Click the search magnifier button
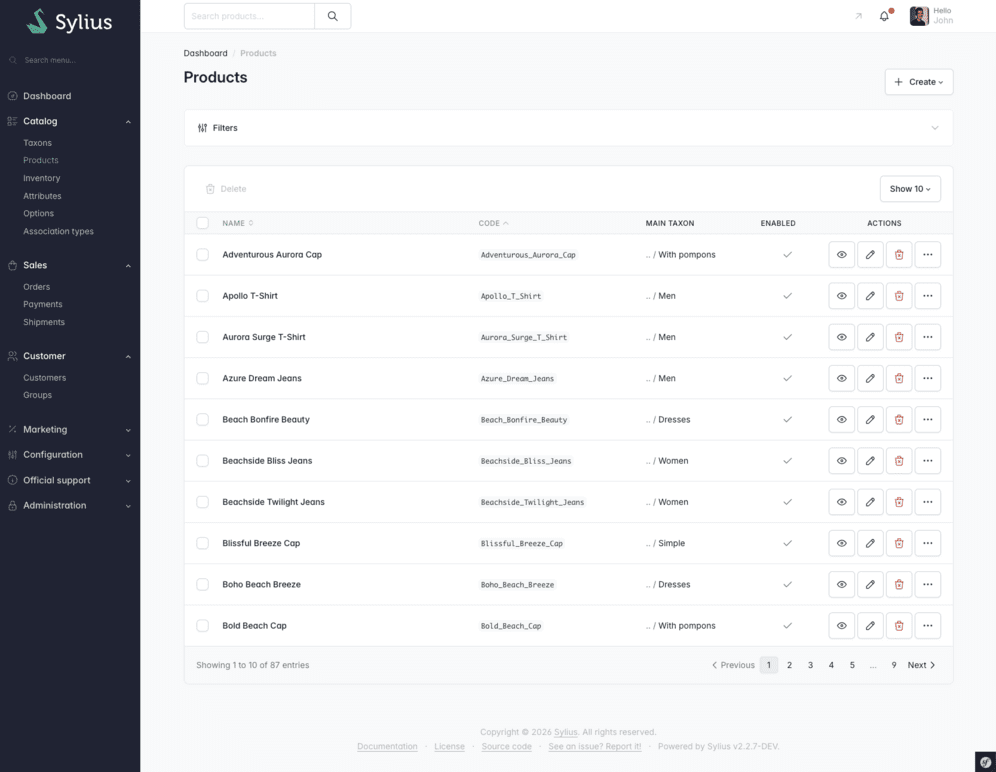Screen dimensions: 996x772 pos(332,16)
